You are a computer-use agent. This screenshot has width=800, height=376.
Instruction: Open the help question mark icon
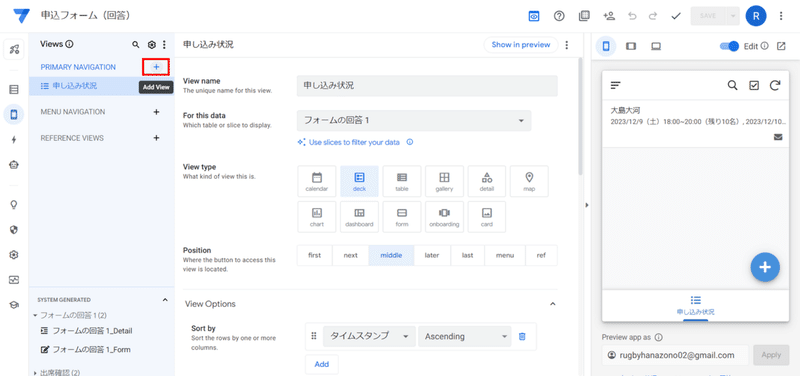point(559,16)
